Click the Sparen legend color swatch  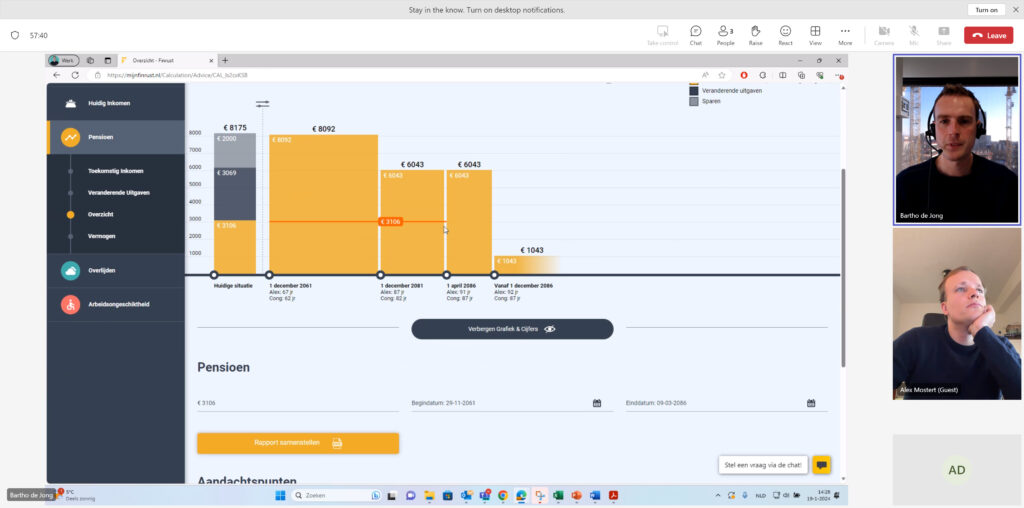(x=694, y=101)
